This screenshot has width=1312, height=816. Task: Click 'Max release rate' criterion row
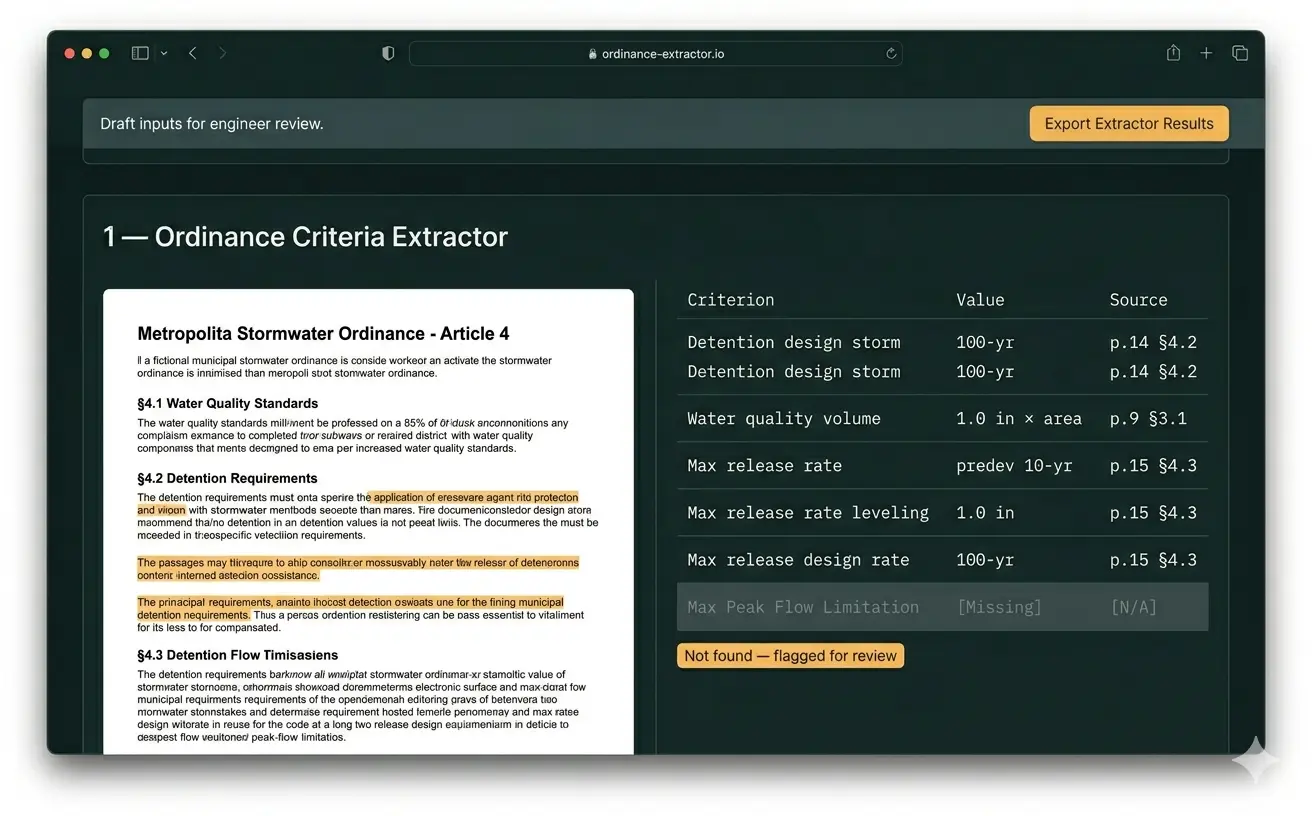coord(942,466)
